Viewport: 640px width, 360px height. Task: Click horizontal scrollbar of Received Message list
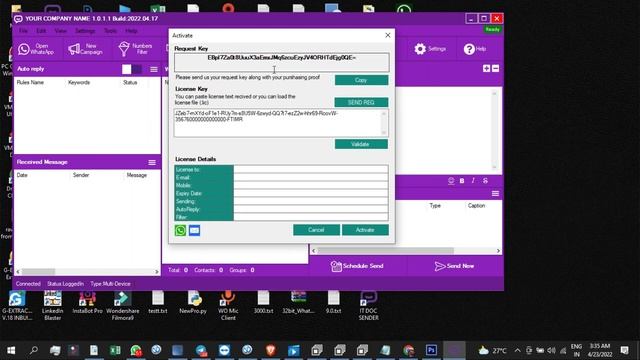(87, 271)
